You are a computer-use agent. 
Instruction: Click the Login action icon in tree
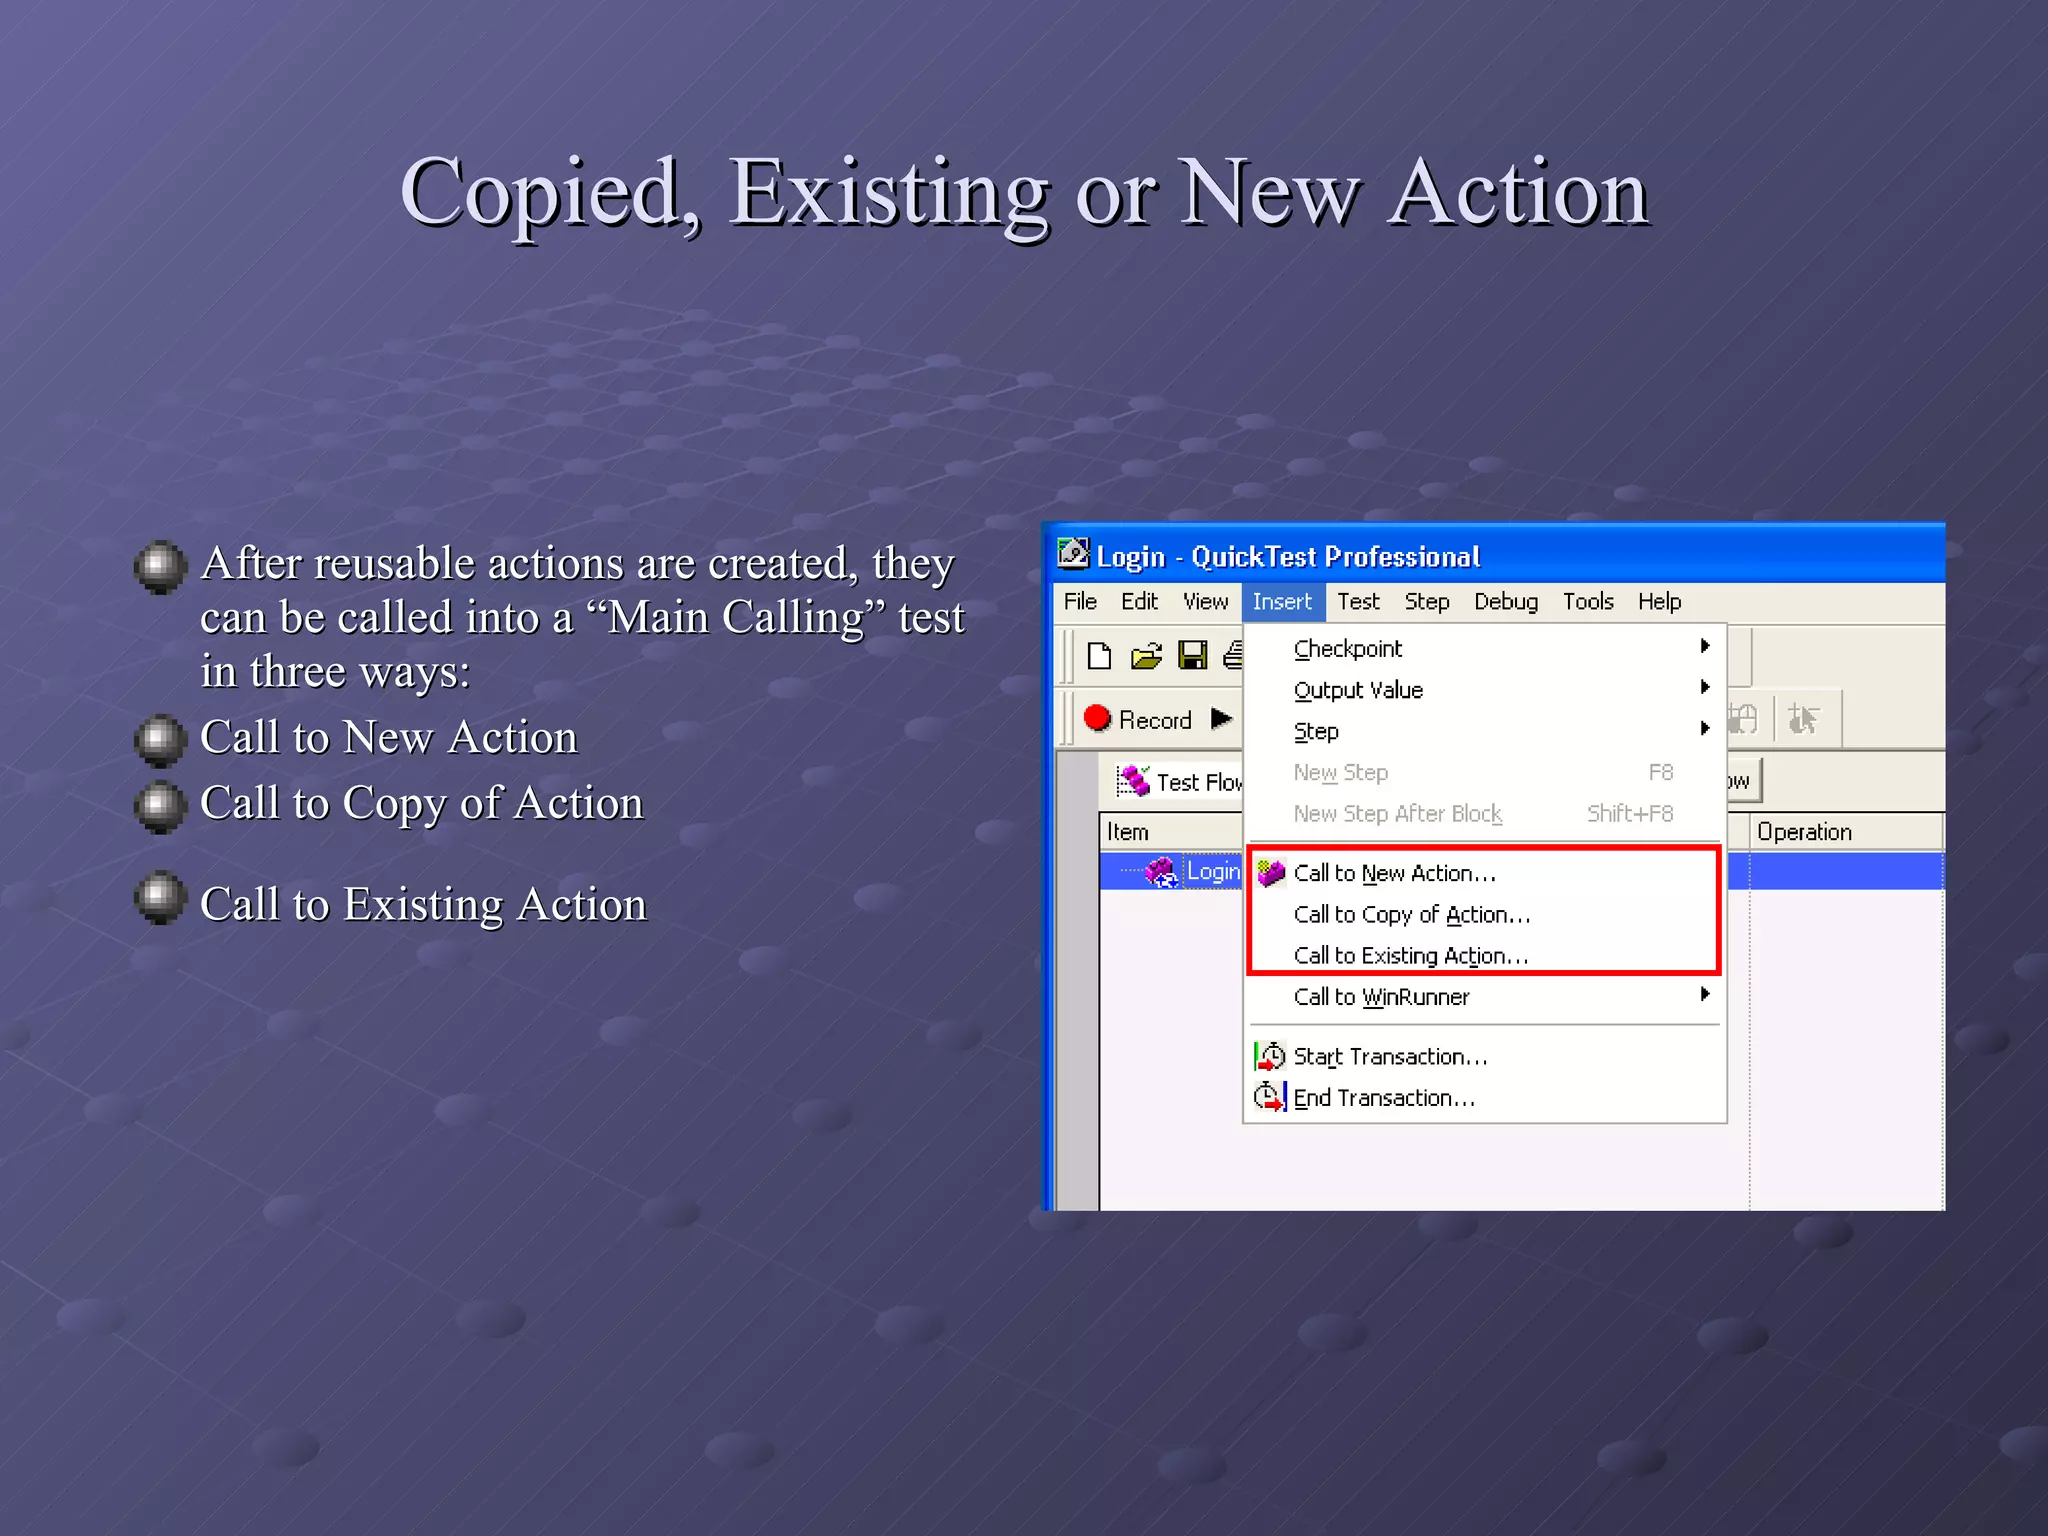1161,872
